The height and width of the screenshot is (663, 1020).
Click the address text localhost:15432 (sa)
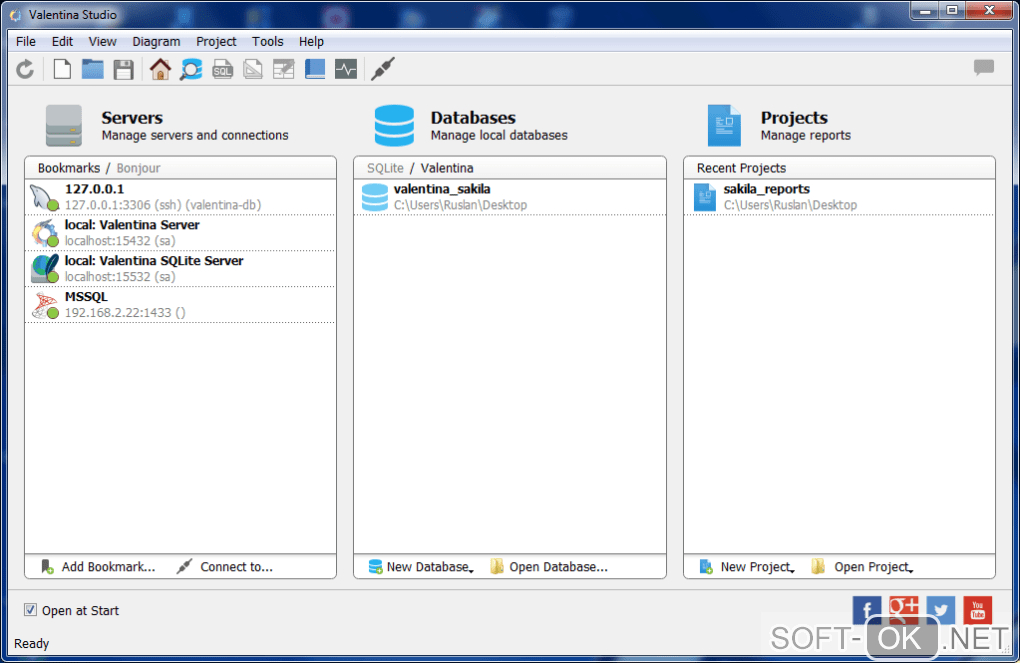coord(120,241)
